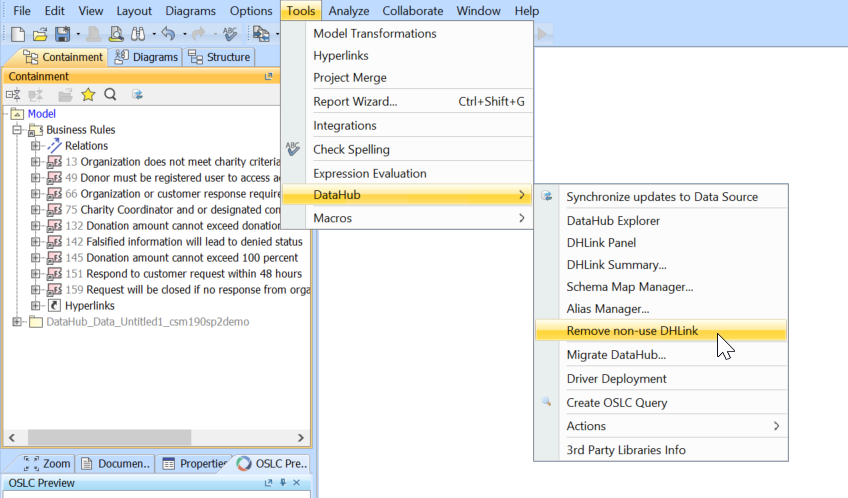The height and width of the screenshot is (498, 848).
Task: Open the Properties tab
Action: [195, 463]
